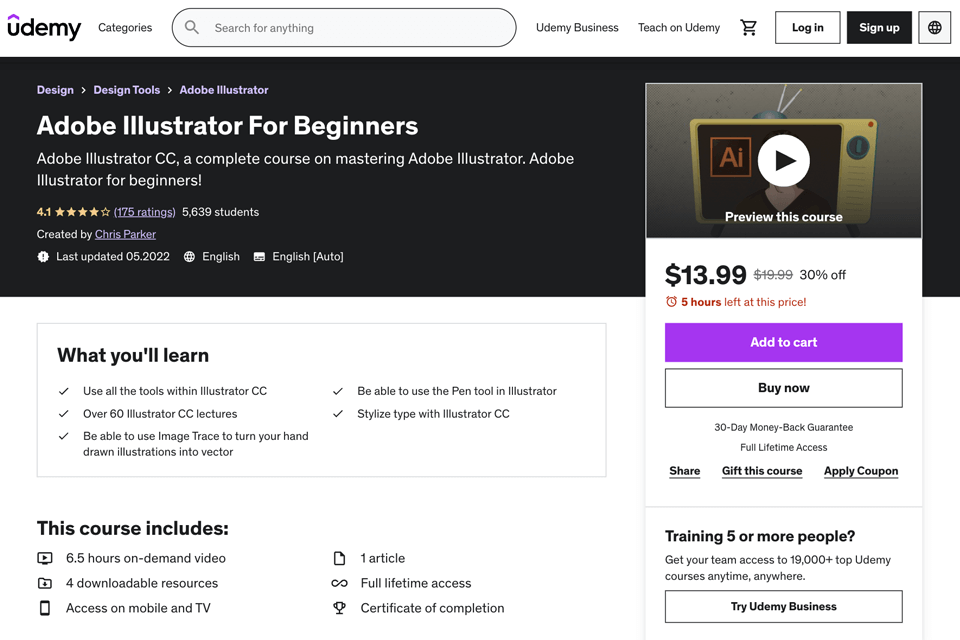This screenshot has height=640, width=960.
Task: Click checkmark next to 'Stylize type with Illustrator CC'
Action: point(337,414)
